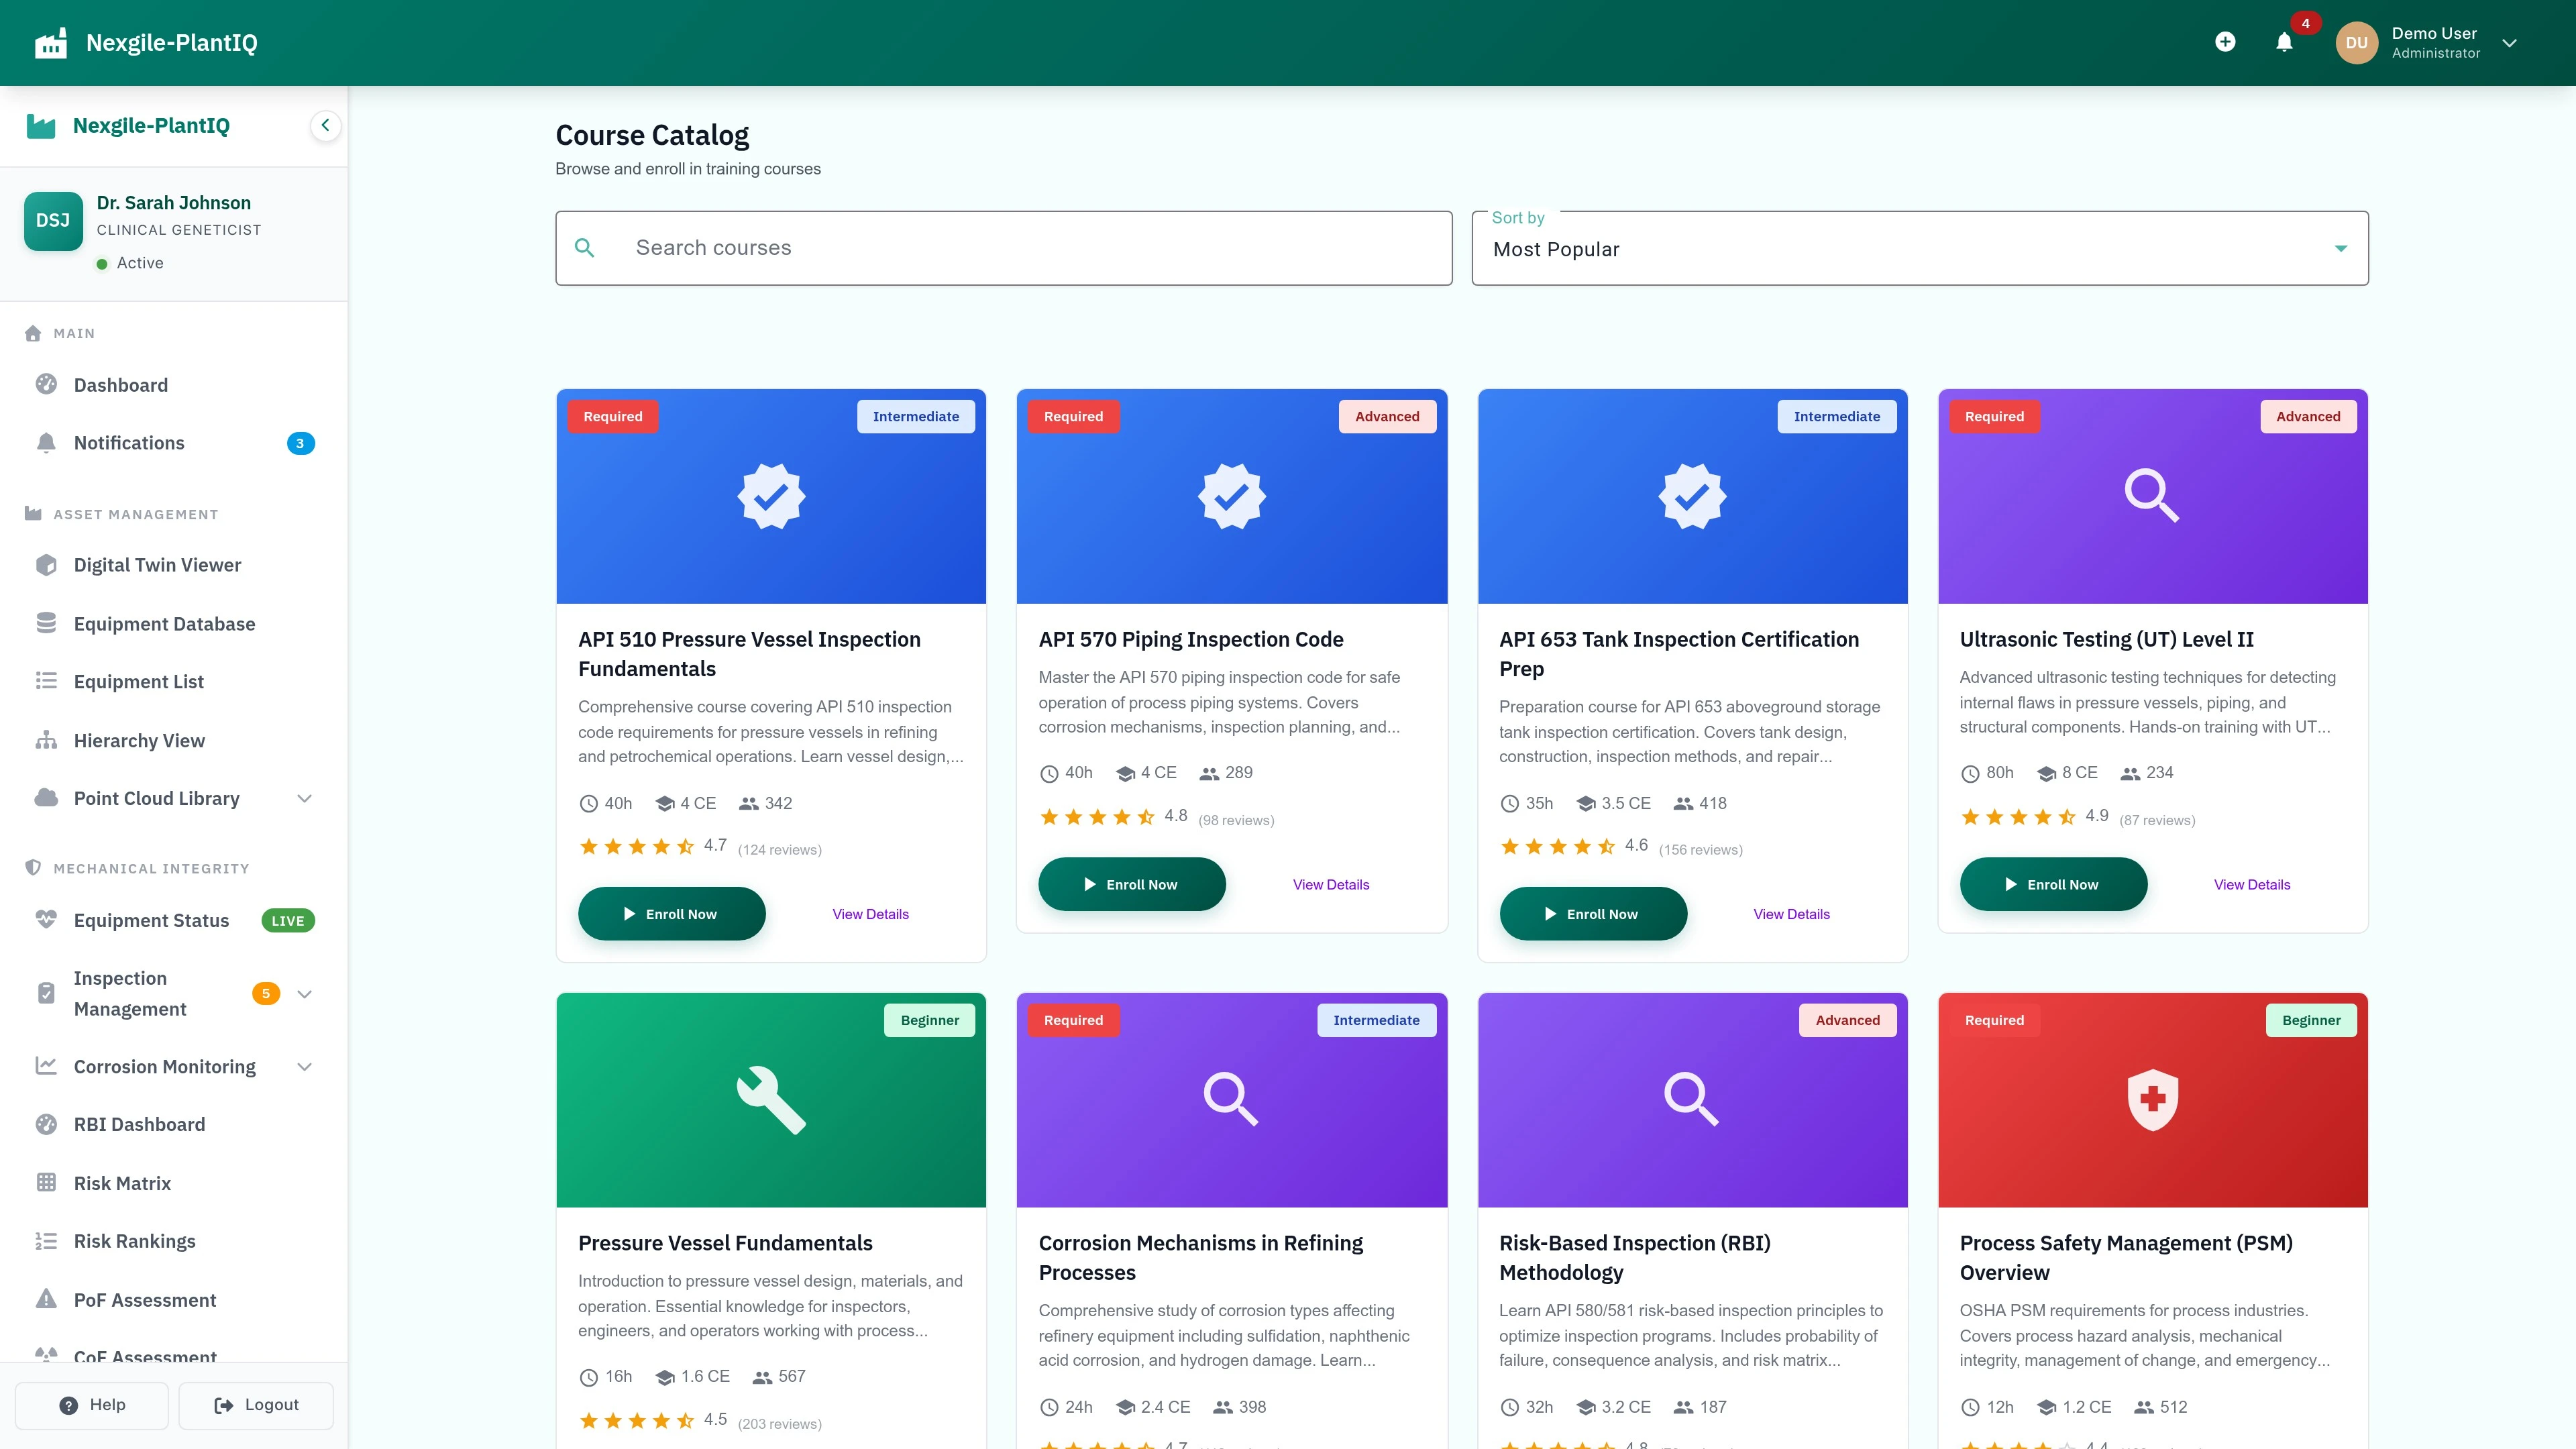The height and width of the screenshot is (1449, 2576).
Task: Click the Nexgile-PlantIQ factory logo in header
Action: point(51,42)
